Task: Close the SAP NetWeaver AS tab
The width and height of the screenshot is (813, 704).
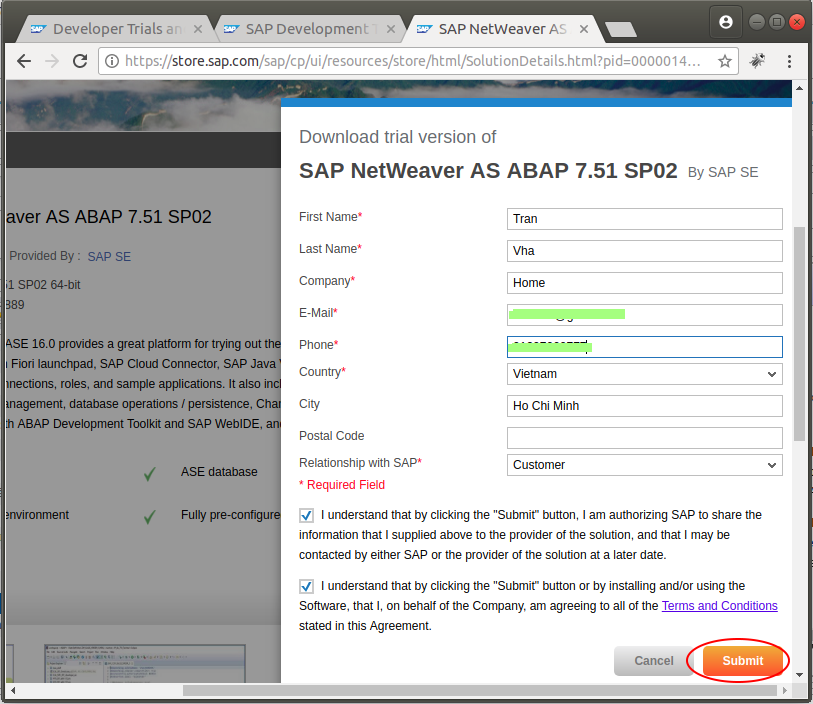Action: (x=584, y=29)
